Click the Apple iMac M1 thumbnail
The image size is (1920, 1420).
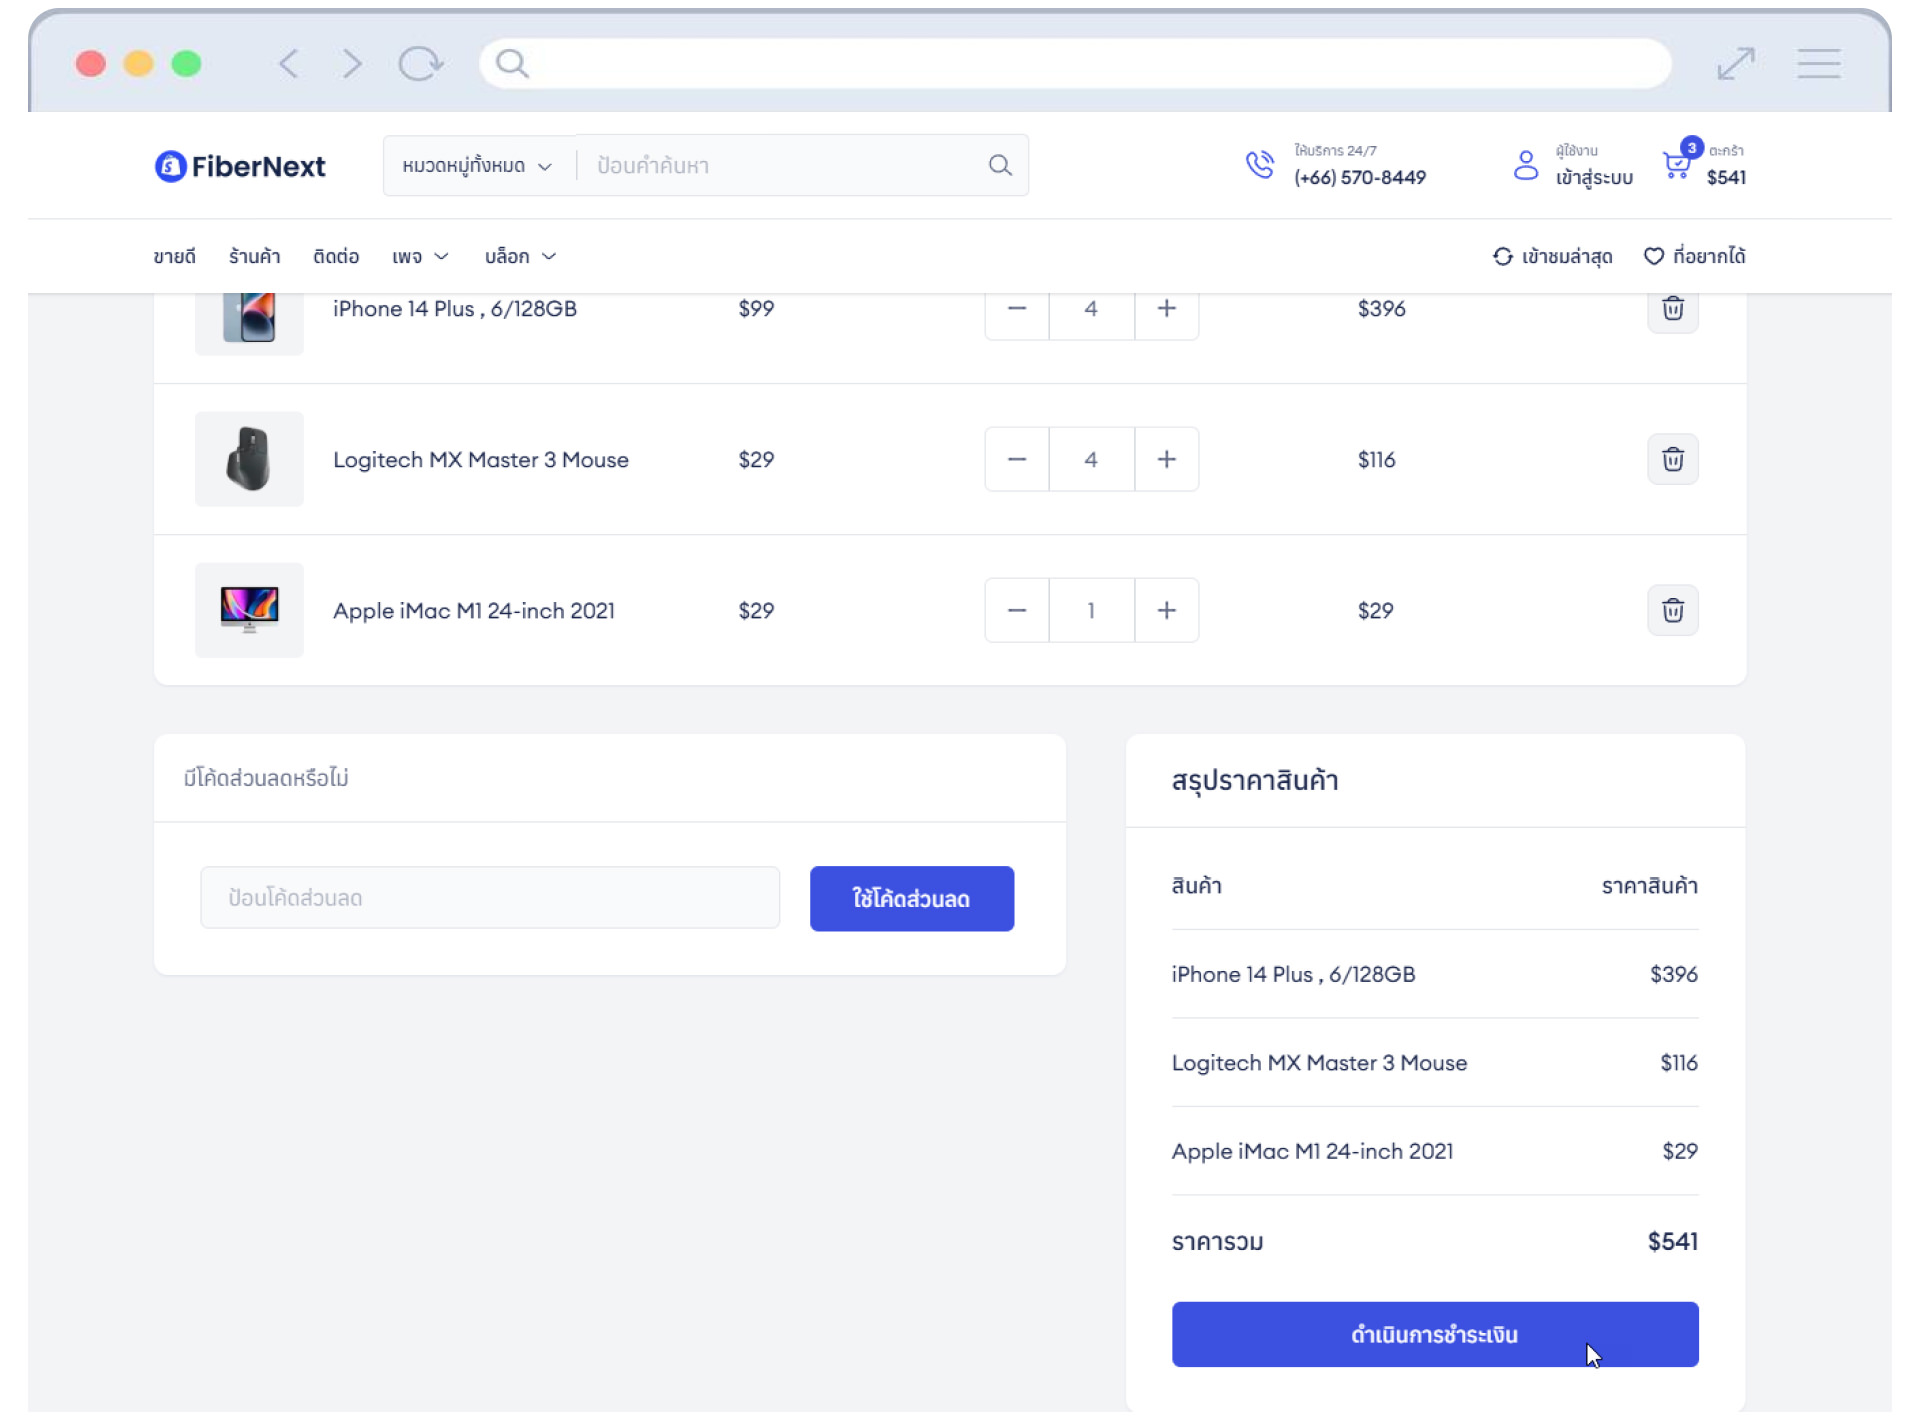[249, 610]
